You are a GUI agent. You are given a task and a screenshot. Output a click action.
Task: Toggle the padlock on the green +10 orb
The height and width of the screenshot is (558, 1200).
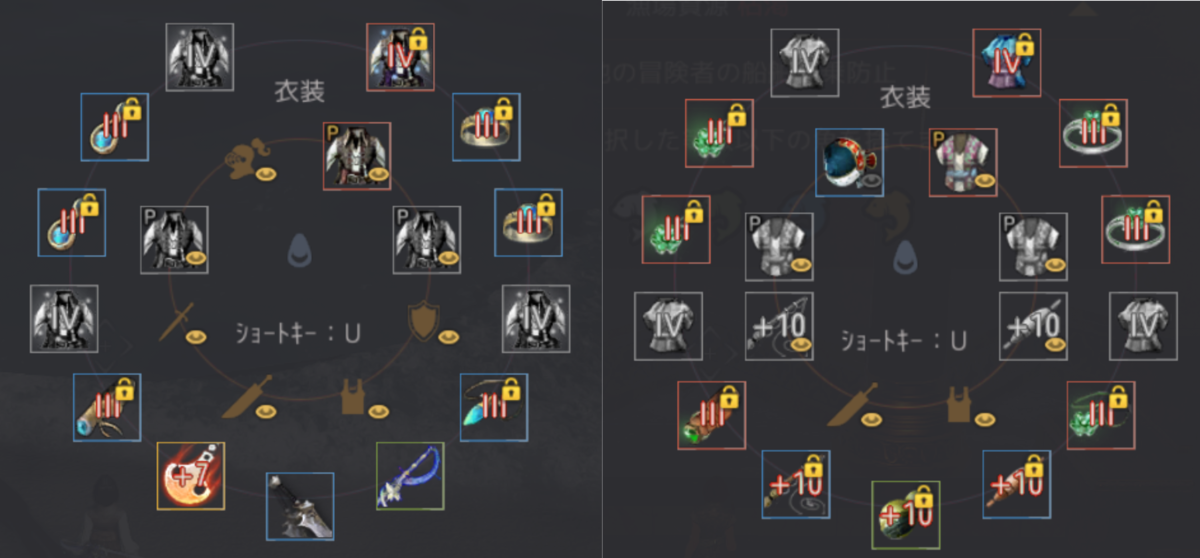tap(924, 496)
